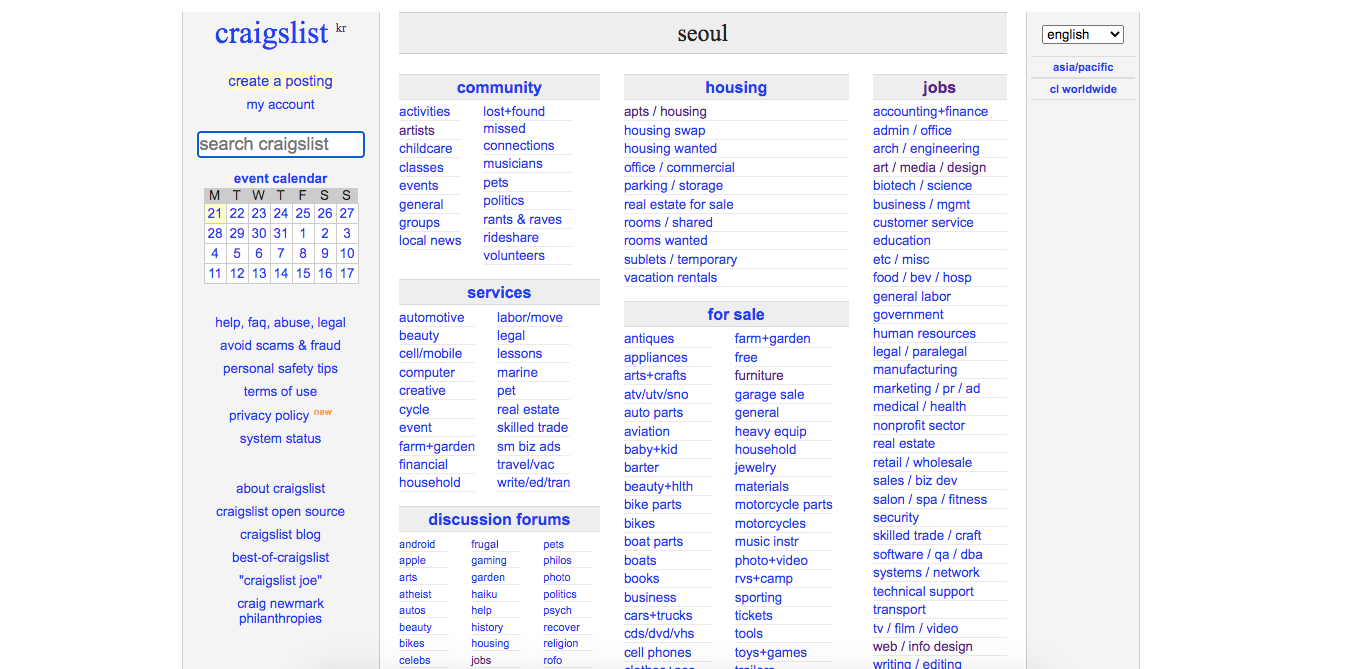Open missed connections category
Image resolution: width=1349 pixels, height=669 pixels.
point(519,137)
